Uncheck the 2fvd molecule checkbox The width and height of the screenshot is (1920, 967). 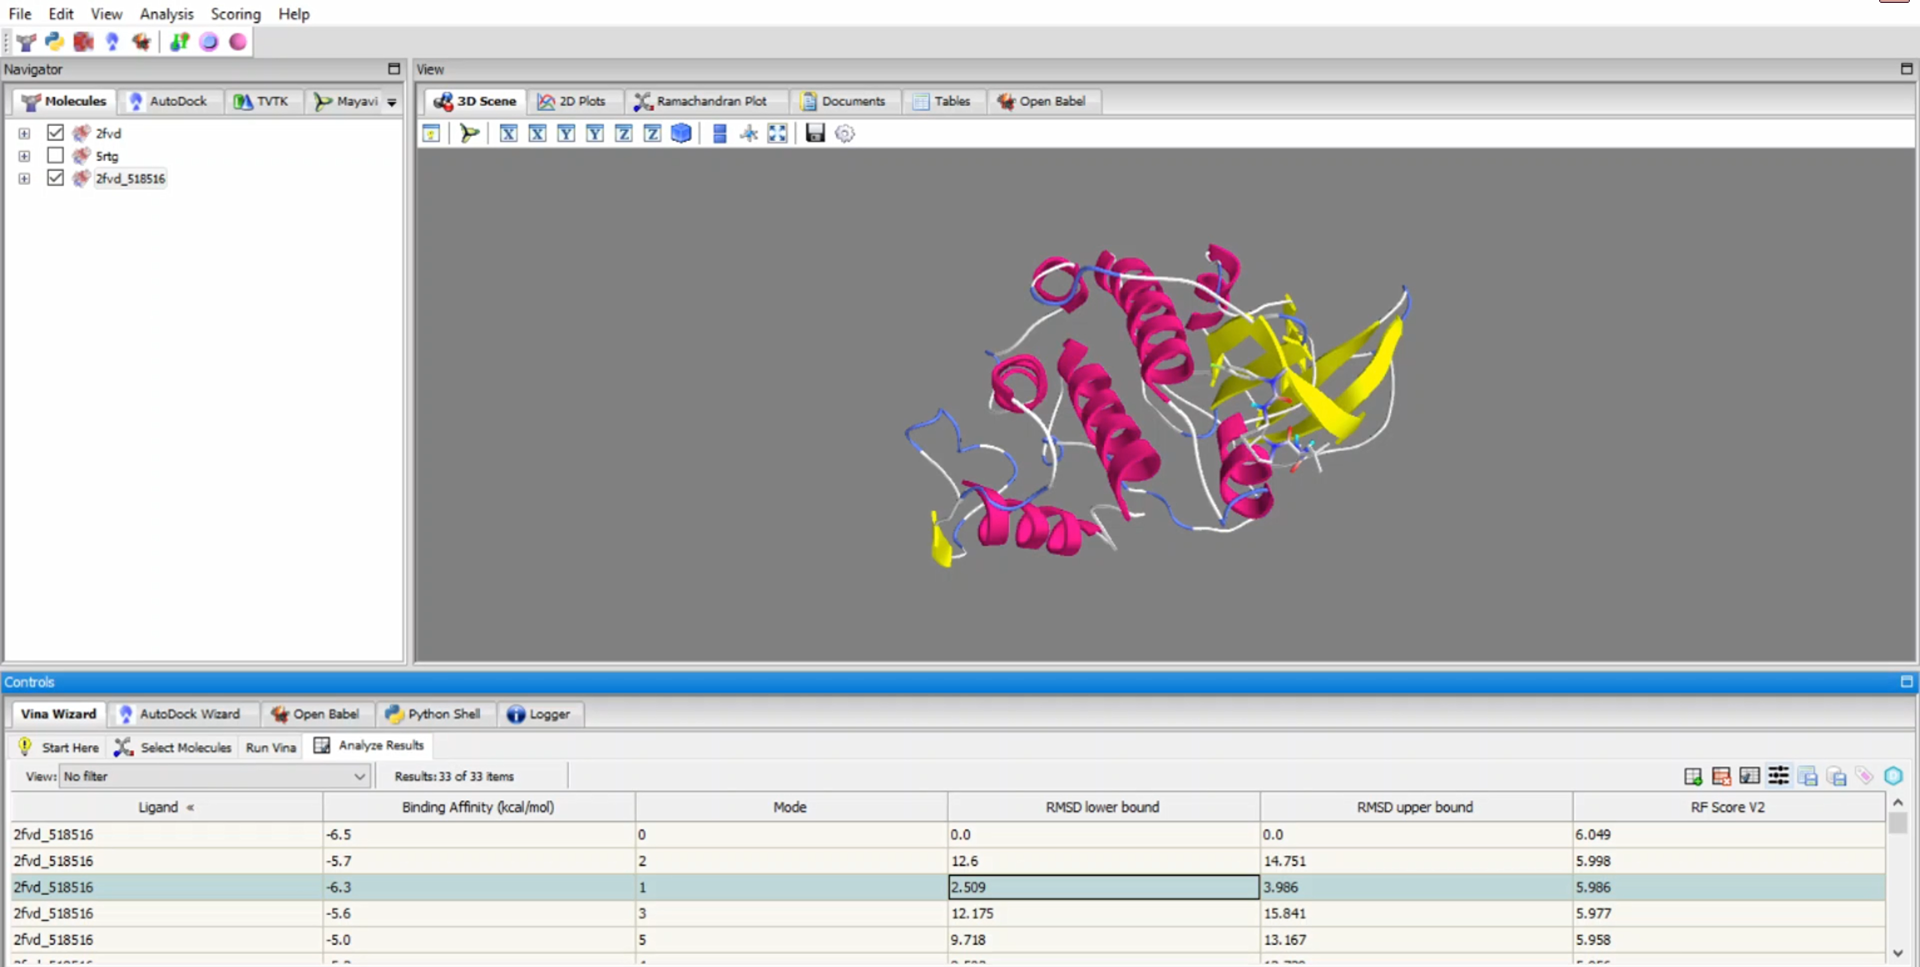coord(55,132)
